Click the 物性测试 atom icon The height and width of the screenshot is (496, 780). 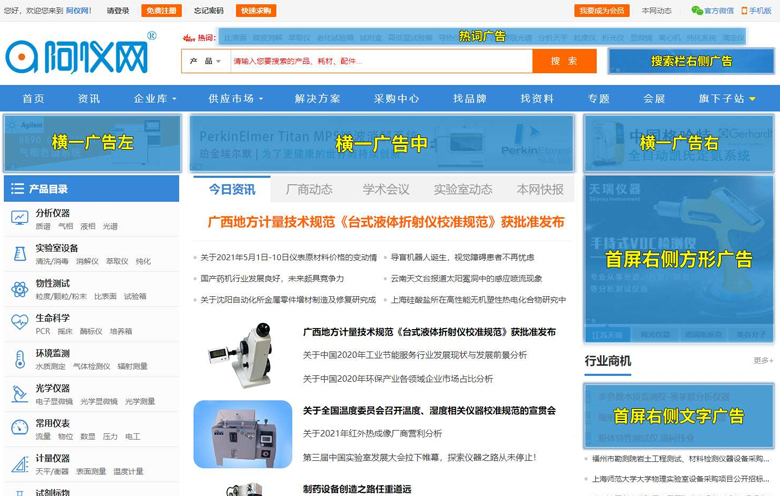pyautogui.click(x=19, y=289)
